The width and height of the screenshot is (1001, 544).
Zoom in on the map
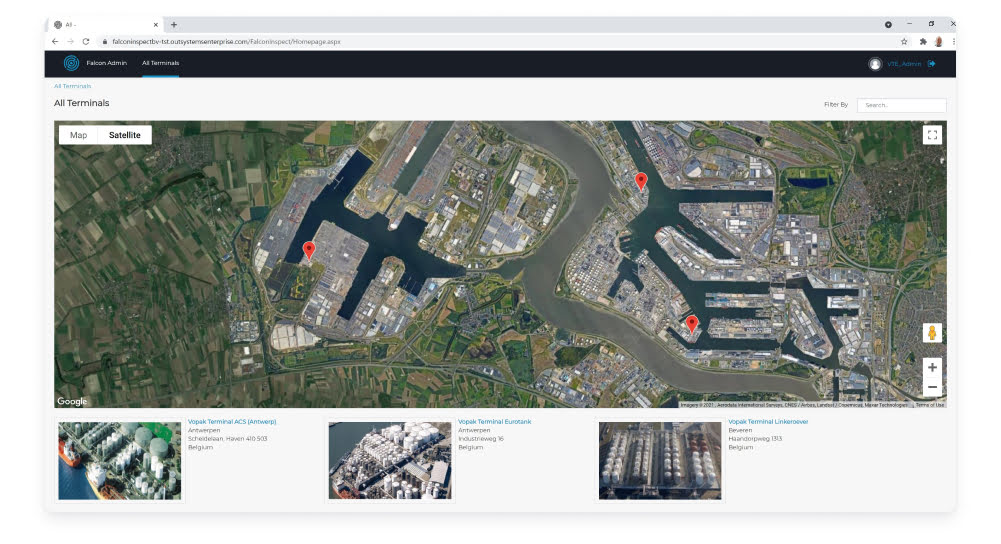click(x=932, y=367)
